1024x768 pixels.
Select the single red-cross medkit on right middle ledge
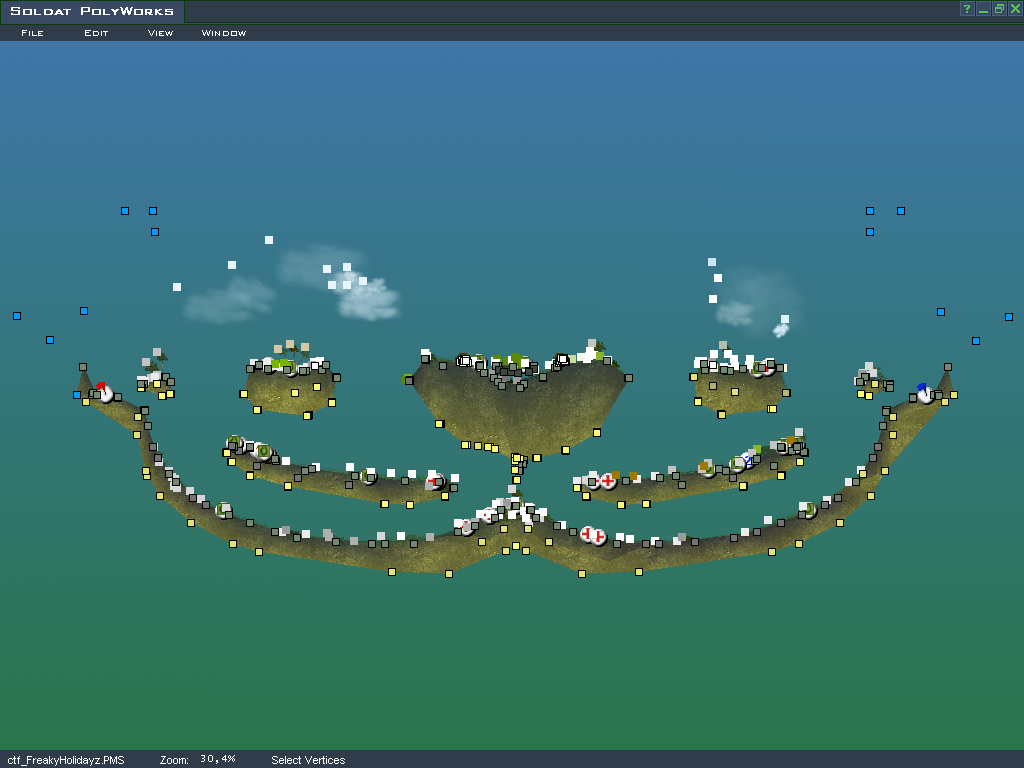tap(608, 481)
